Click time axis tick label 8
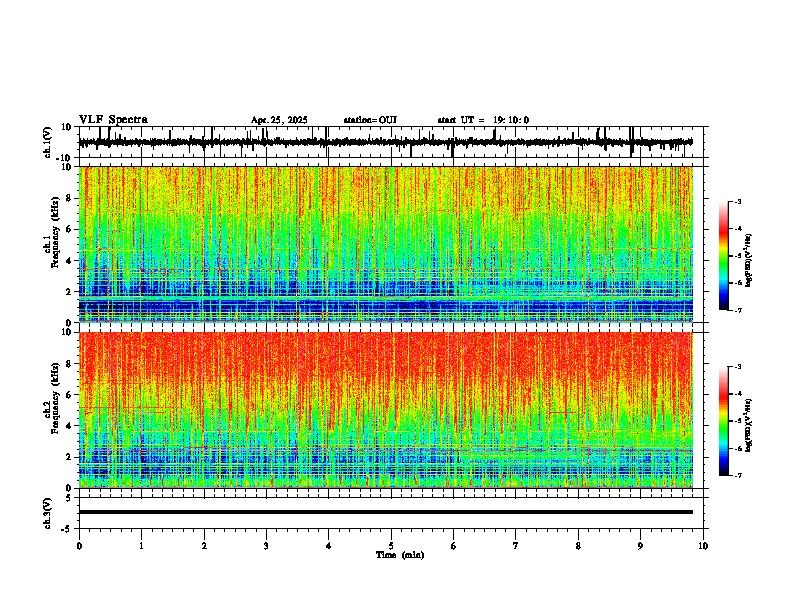This screenshot has height=612, width=792. [x=578, y=546]
